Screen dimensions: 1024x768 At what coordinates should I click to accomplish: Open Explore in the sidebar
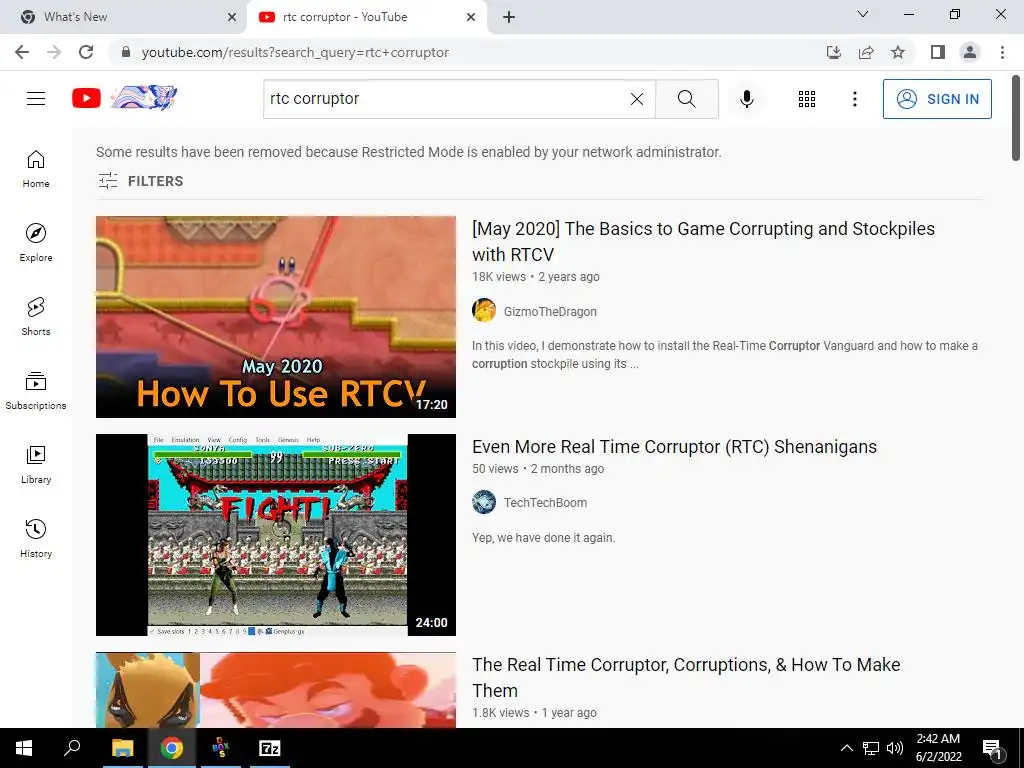click(36, 243)
